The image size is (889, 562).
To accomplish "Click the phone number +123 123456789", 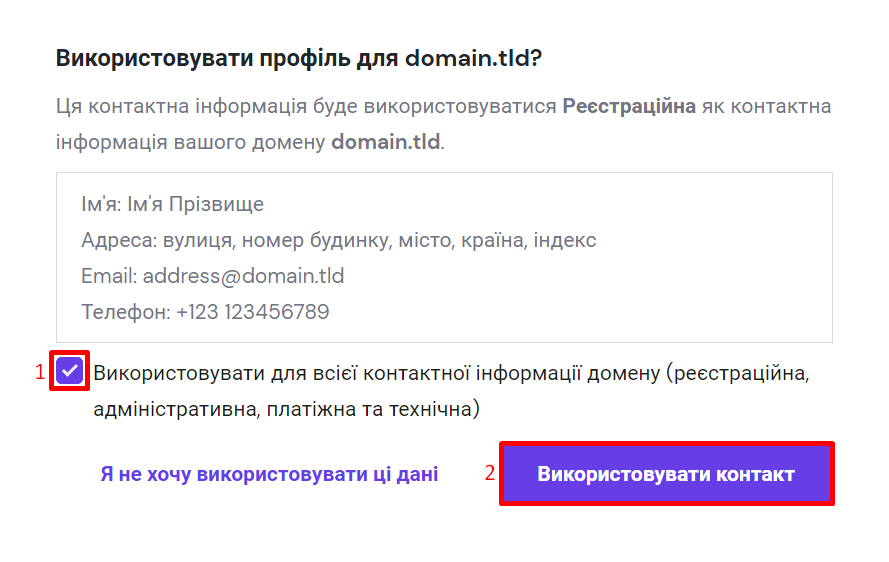I will click(253, 312).
